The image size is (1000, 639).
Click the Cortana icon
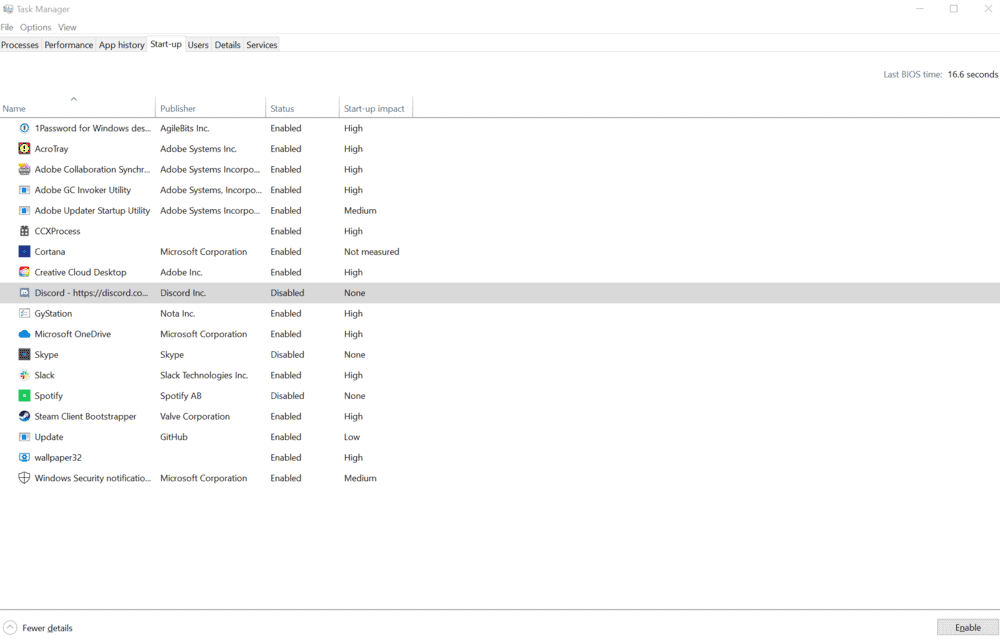(24, 252)
